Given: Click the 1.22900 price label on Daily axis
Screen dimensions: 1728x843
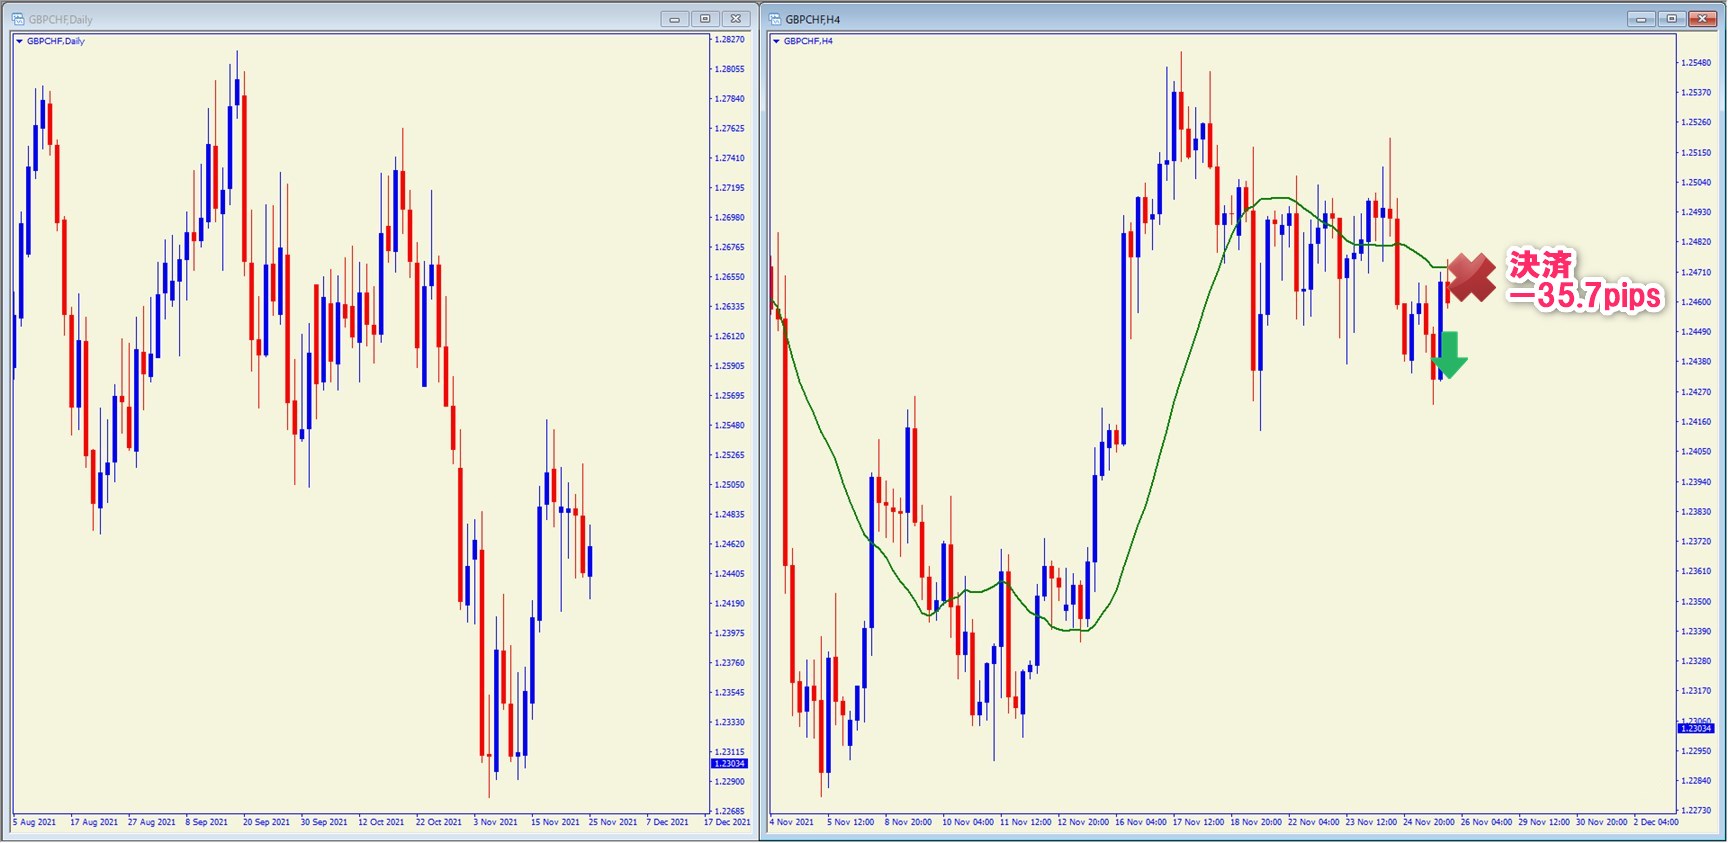Looking at the screenshot, I should point(730,782).
